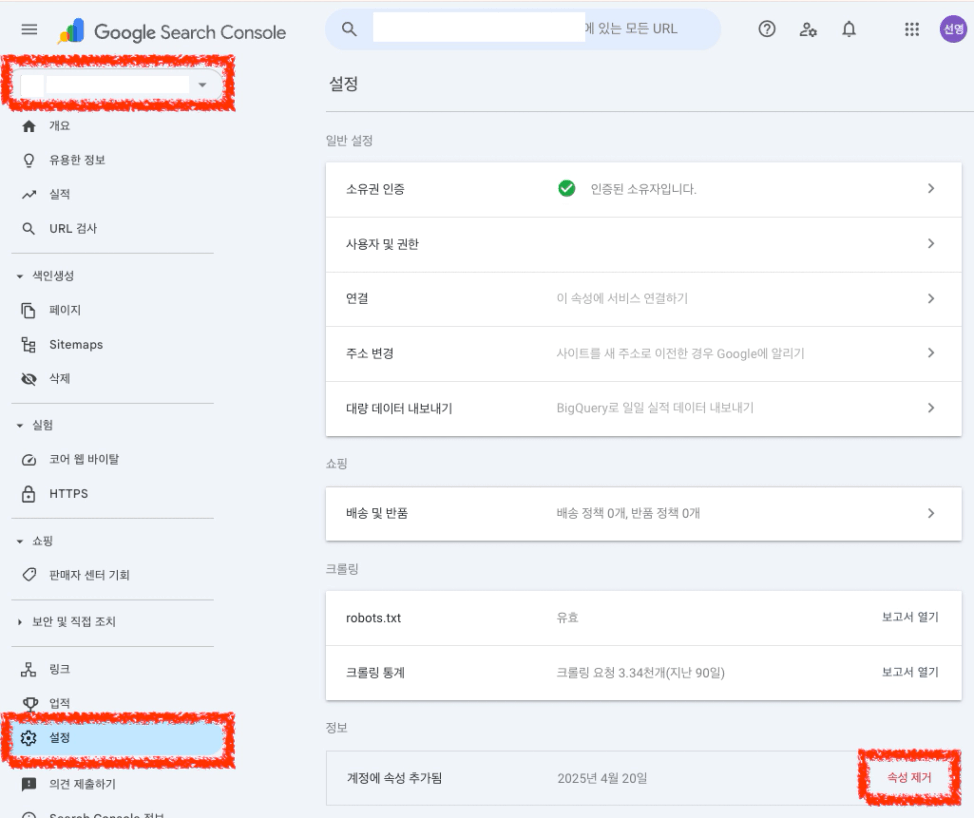Open the 주소 변경 row chevron

click(931, 353)
